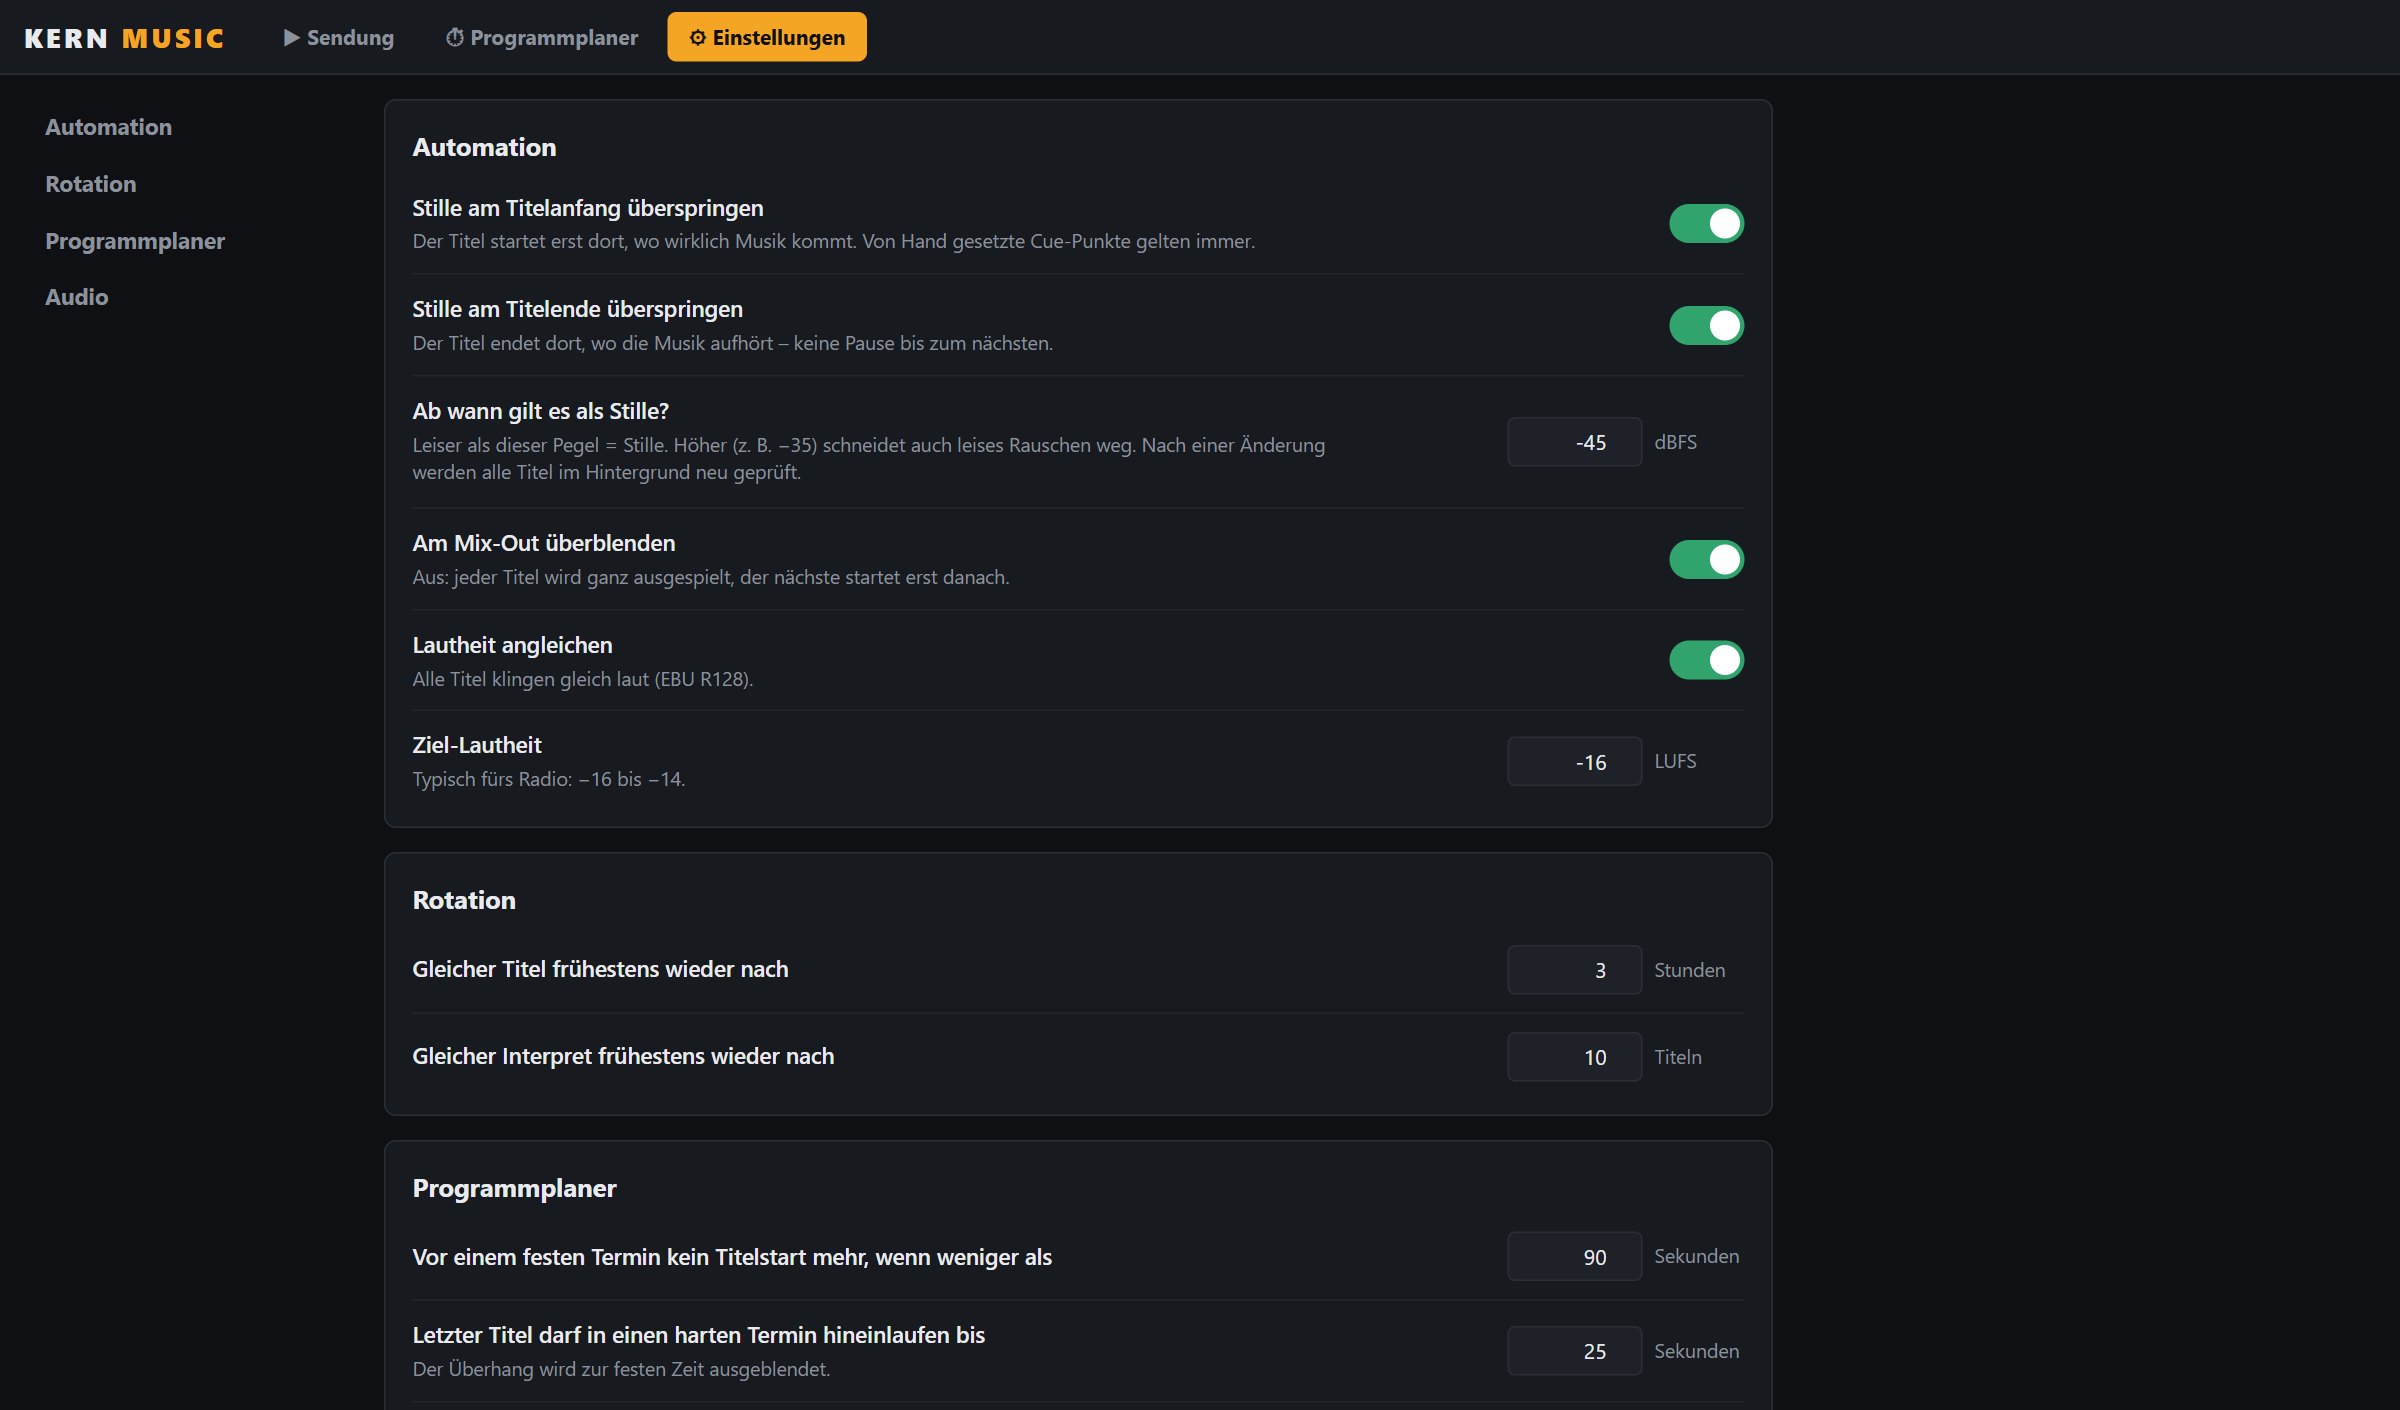Viewport: 2400px width, 1410px height.
Task: Click the Ziel-Lautheit LUFS field
Action: tap(1574, 762)
